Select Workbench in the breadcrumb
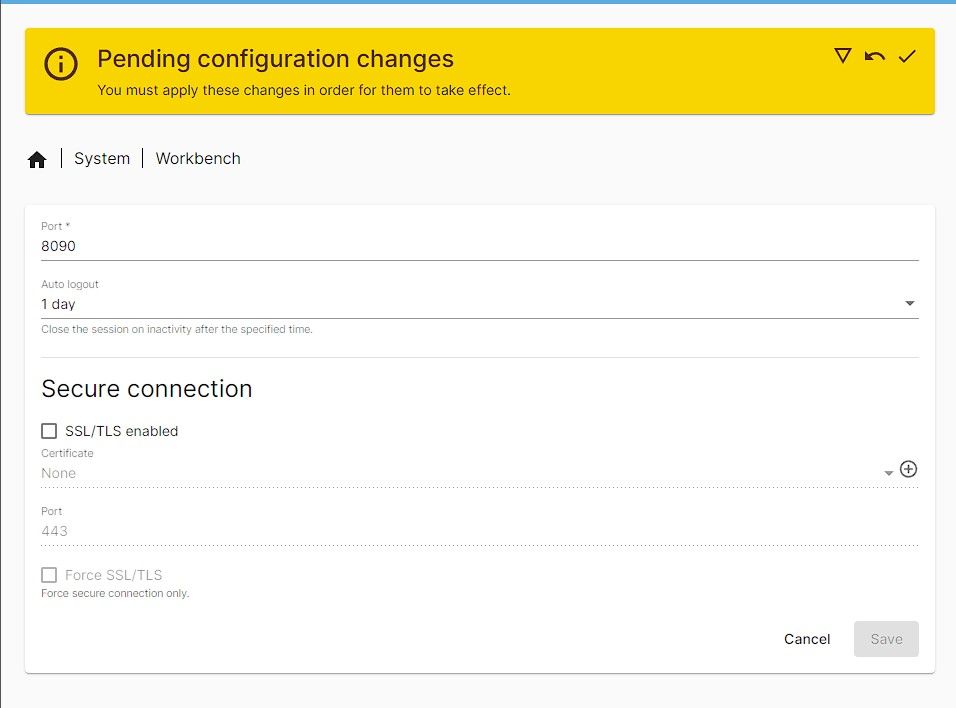956x708 pixels. click(x=198, y=158)
